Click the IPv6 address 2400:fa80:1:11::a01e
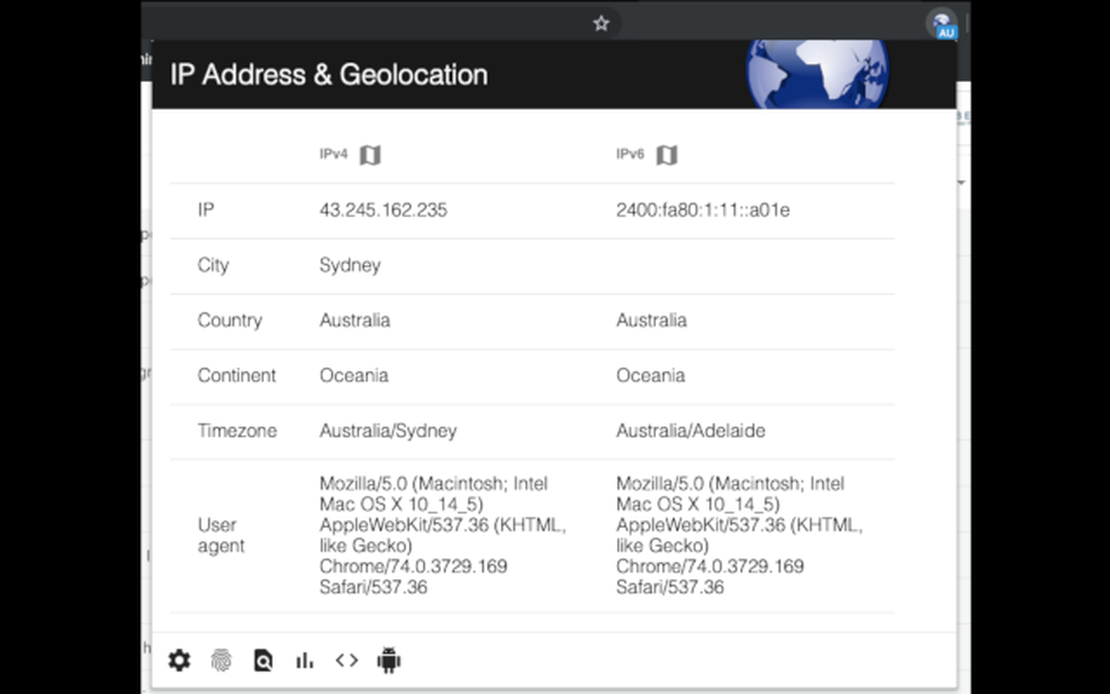This screenshot has height=694, width=1110. 702,210
